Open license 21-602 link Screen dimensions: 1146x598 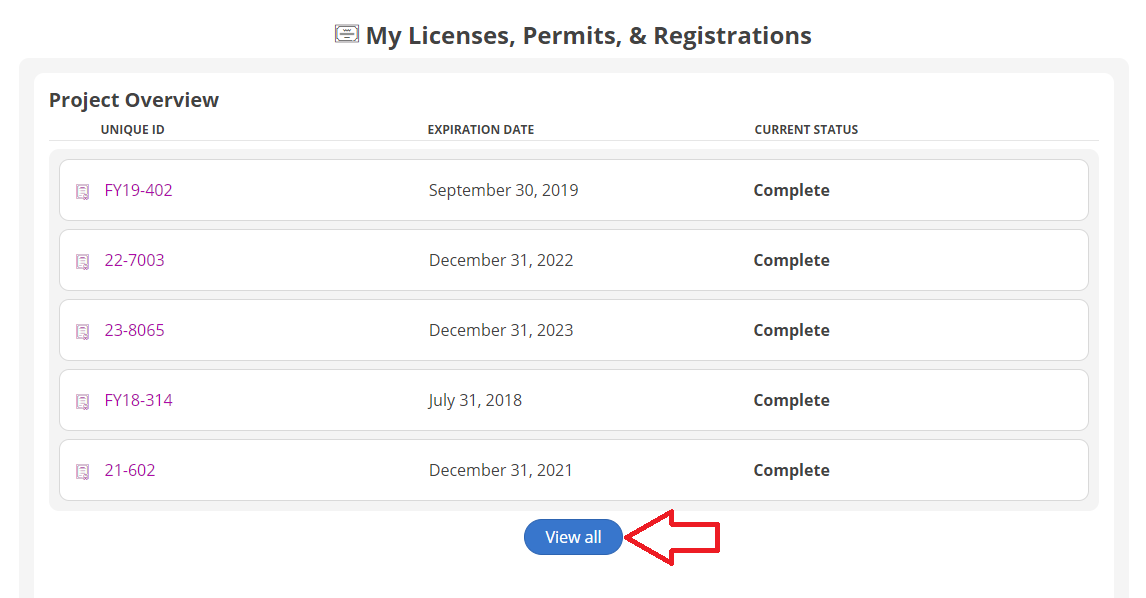point(130,470)
